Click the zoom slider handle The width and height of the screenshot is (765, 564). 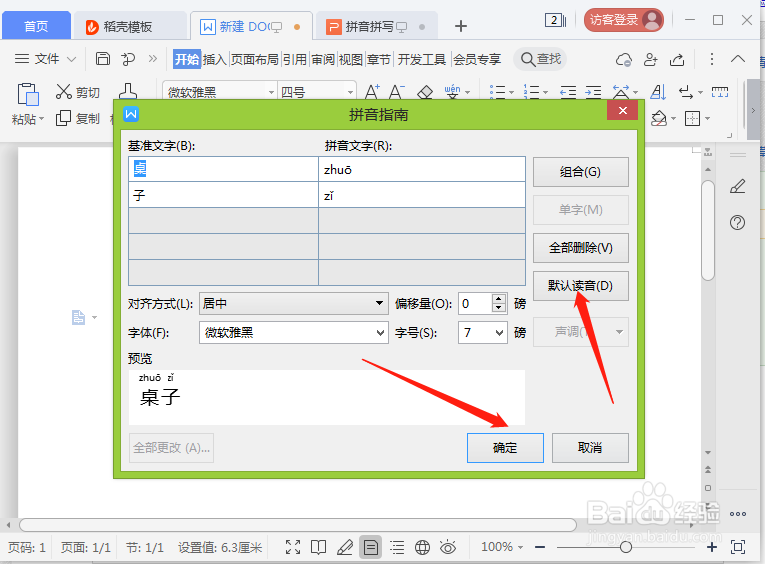626,547
